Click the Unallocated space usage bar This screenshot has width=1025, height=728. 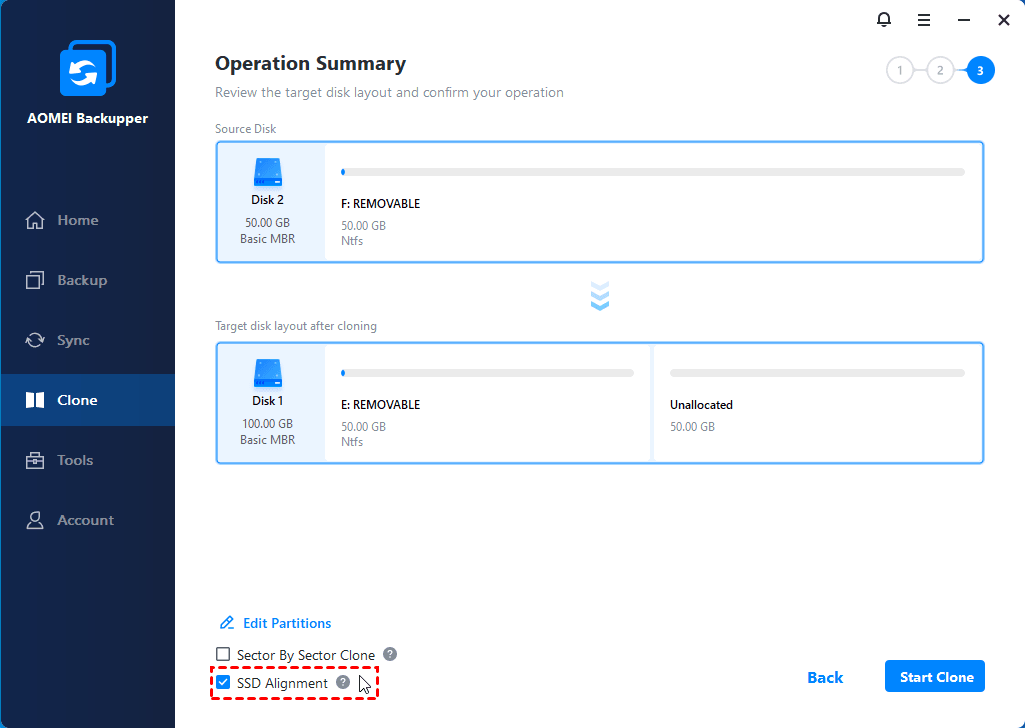point(817,373)
